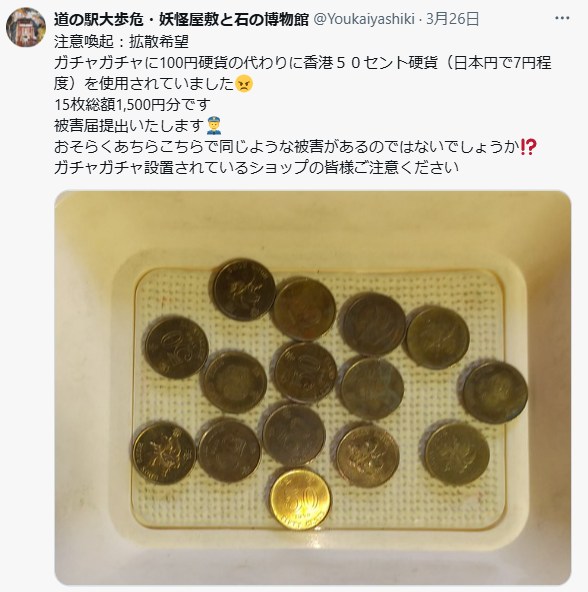Click the shiny gold 50 coin
The width and height of the screenshot is (588, 592).
coord(301,499)
